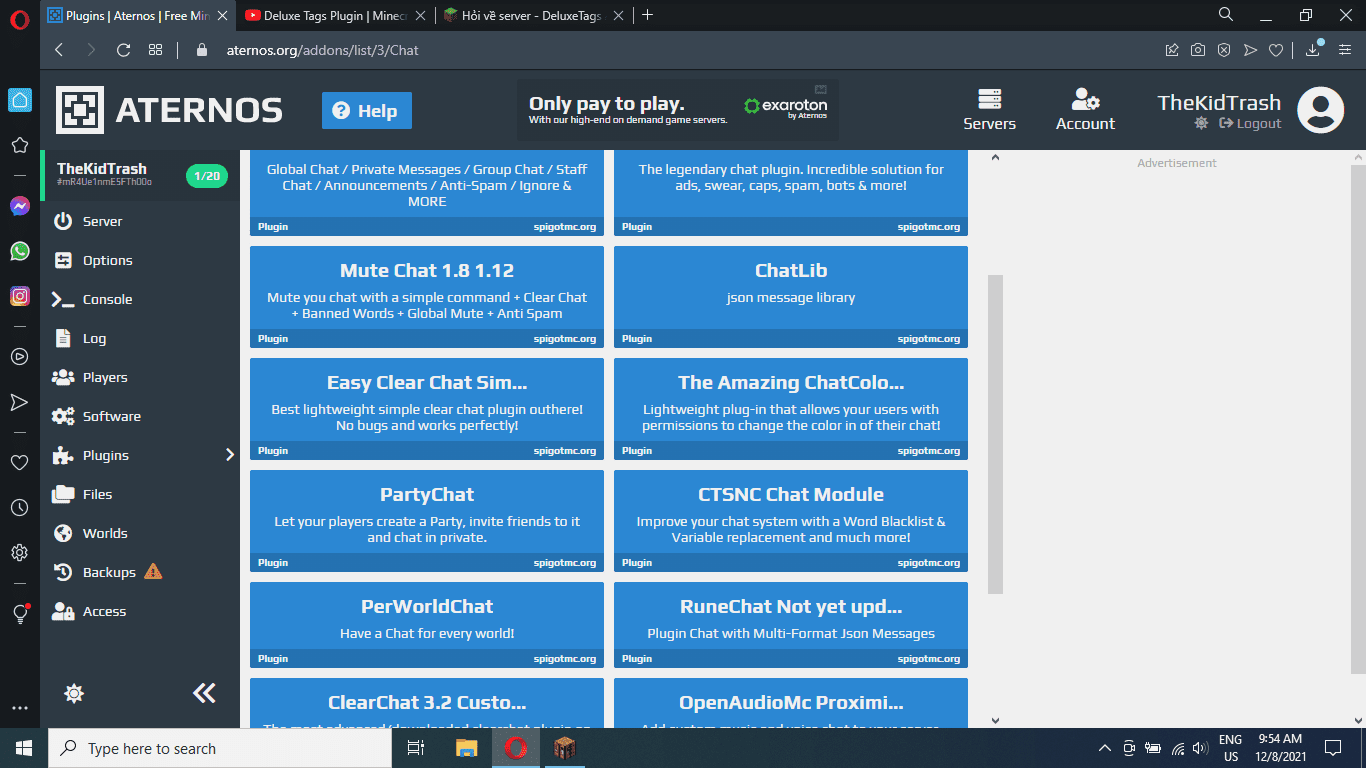This screenshot has width=1366, height=768.
Task: Open the Windows notification center
Action: point(1333,748)
